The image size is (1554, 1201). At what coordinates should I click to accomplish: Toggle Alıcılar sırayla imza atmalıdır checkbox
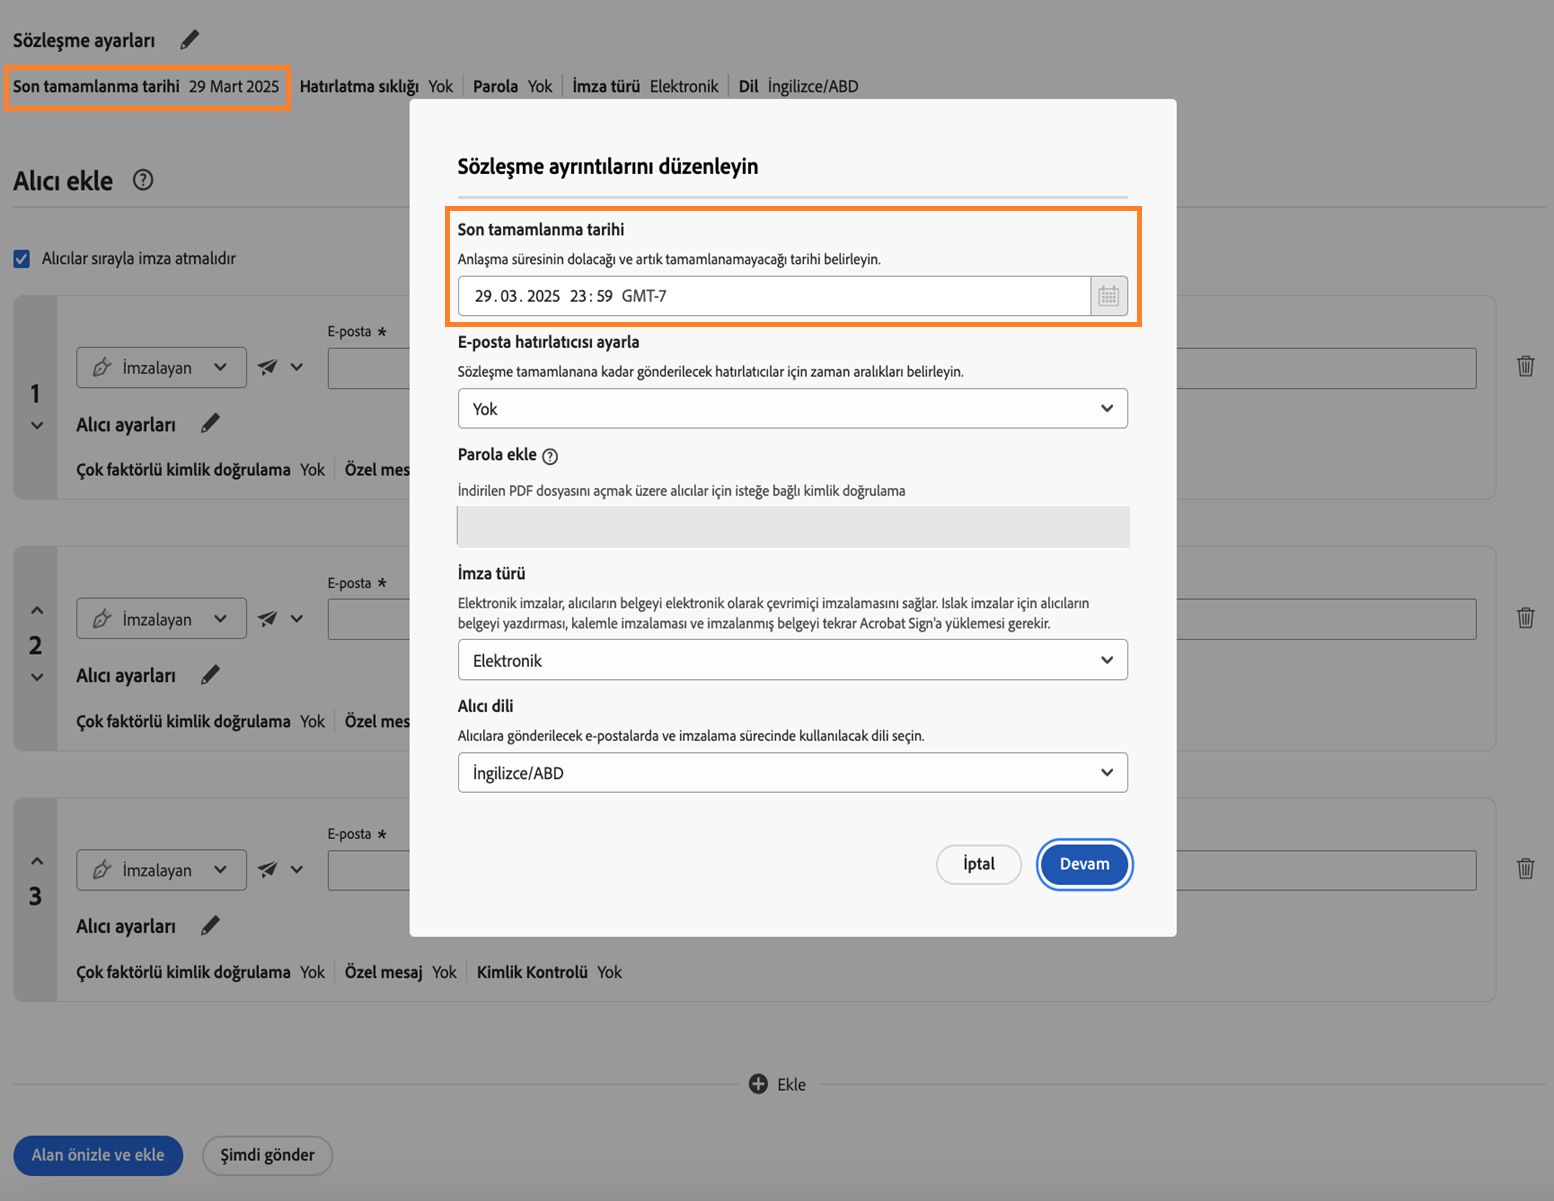click(22, 259)
